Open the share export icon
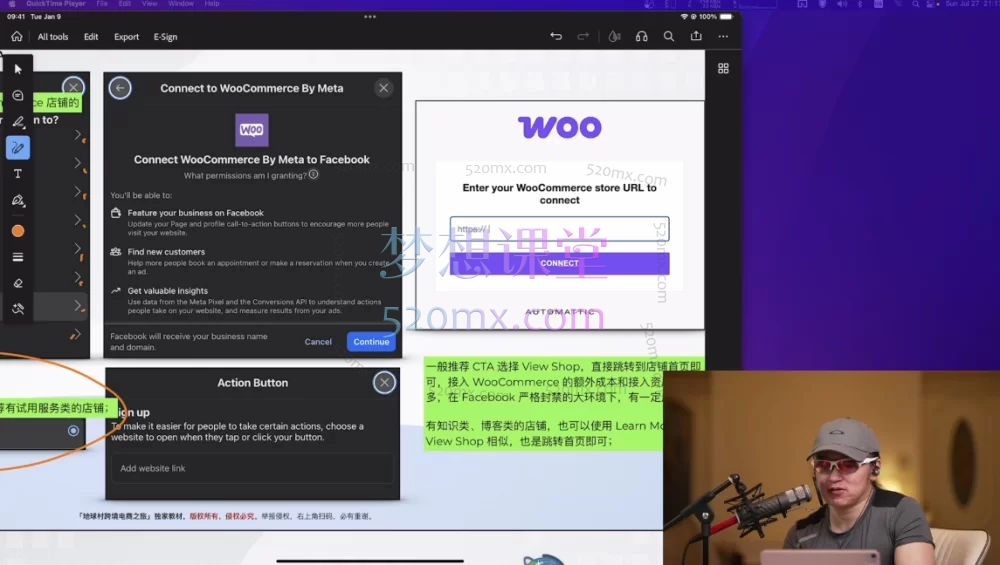Image resolution: width=1000 pixels, height=565 pixels. point(696,37)
